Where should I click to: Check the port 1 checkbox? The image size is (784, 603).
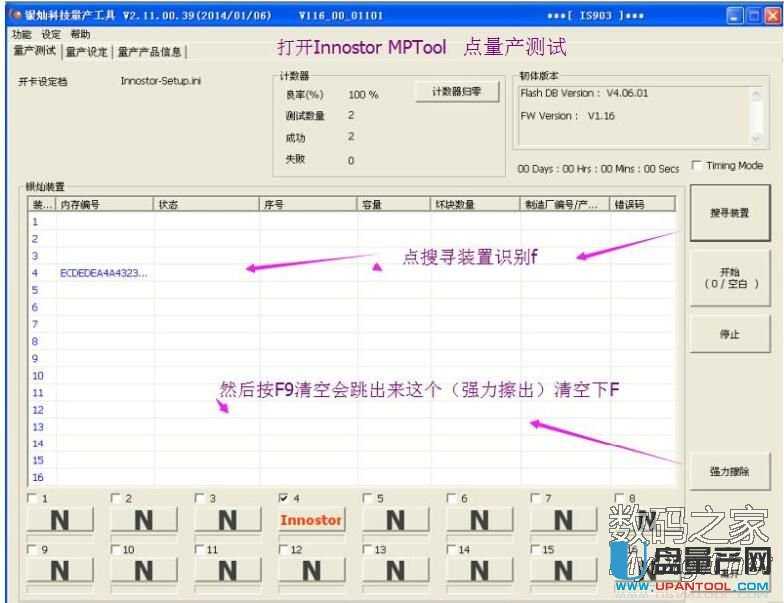tap(32, 498)
